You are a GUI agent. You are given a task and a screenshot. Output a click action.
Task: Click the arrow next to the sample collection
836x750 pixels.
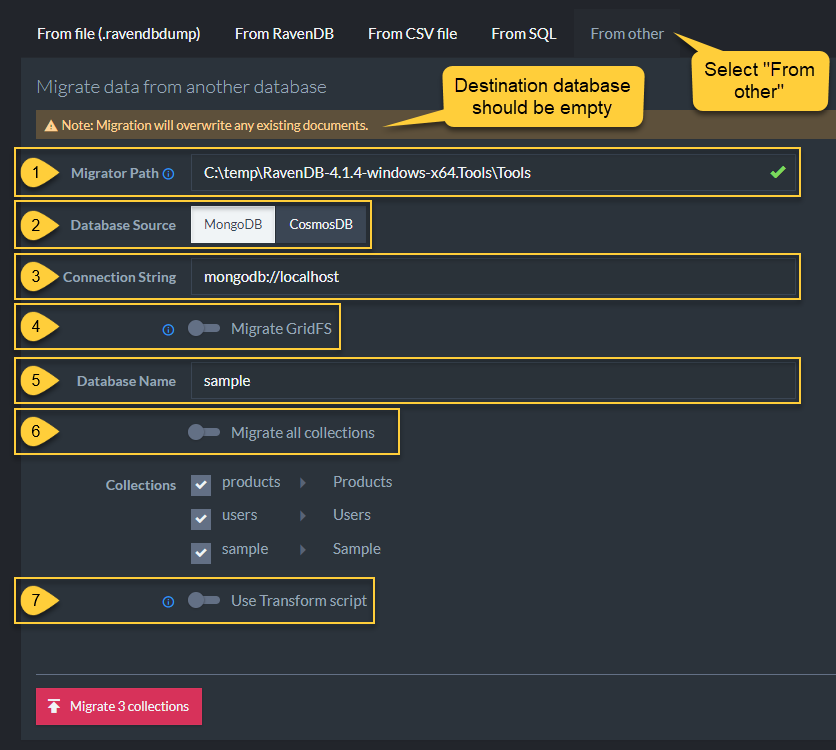click(303, 550)
